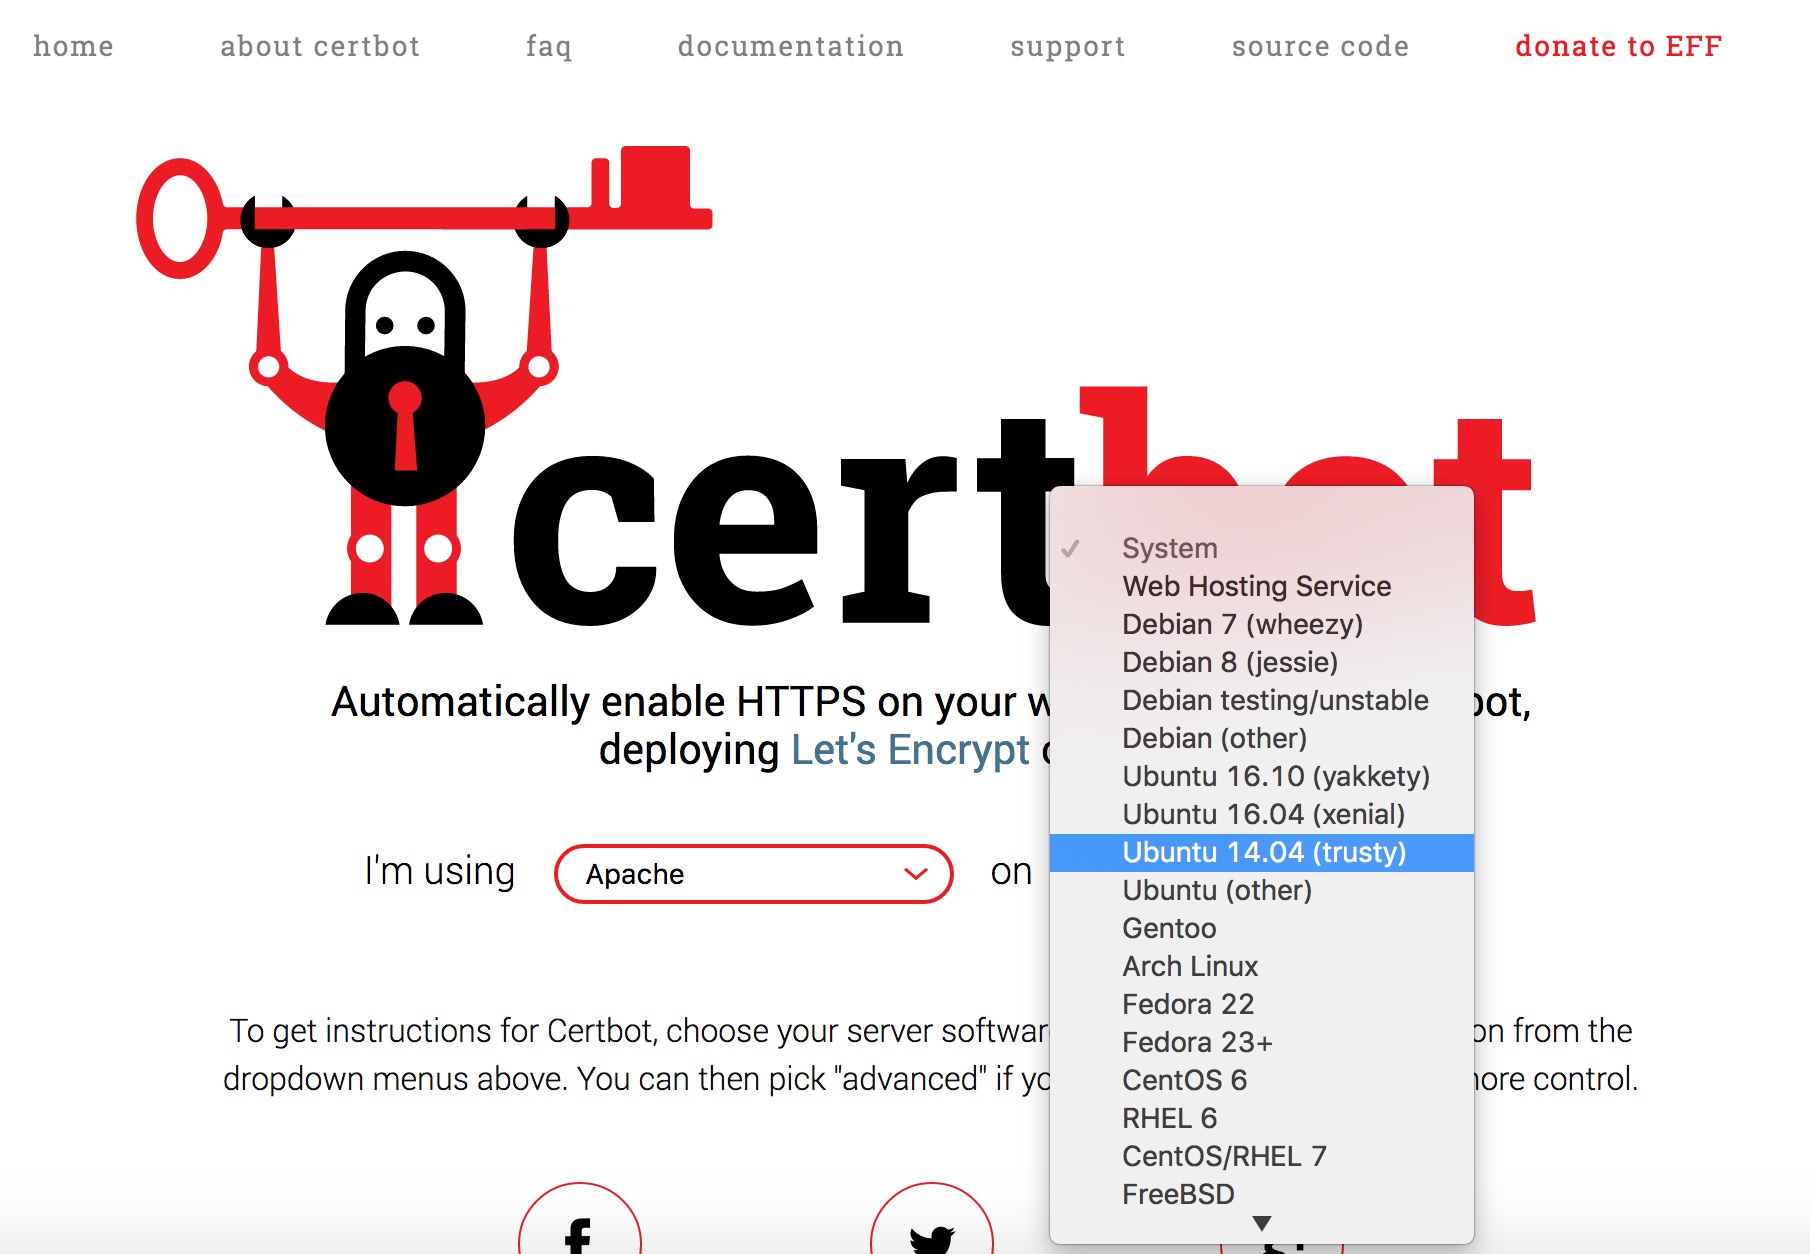Screen dimensions: 1810x1254
Task: Choose Ubuntu (other) option
Action: click(x=1262, y=890)
